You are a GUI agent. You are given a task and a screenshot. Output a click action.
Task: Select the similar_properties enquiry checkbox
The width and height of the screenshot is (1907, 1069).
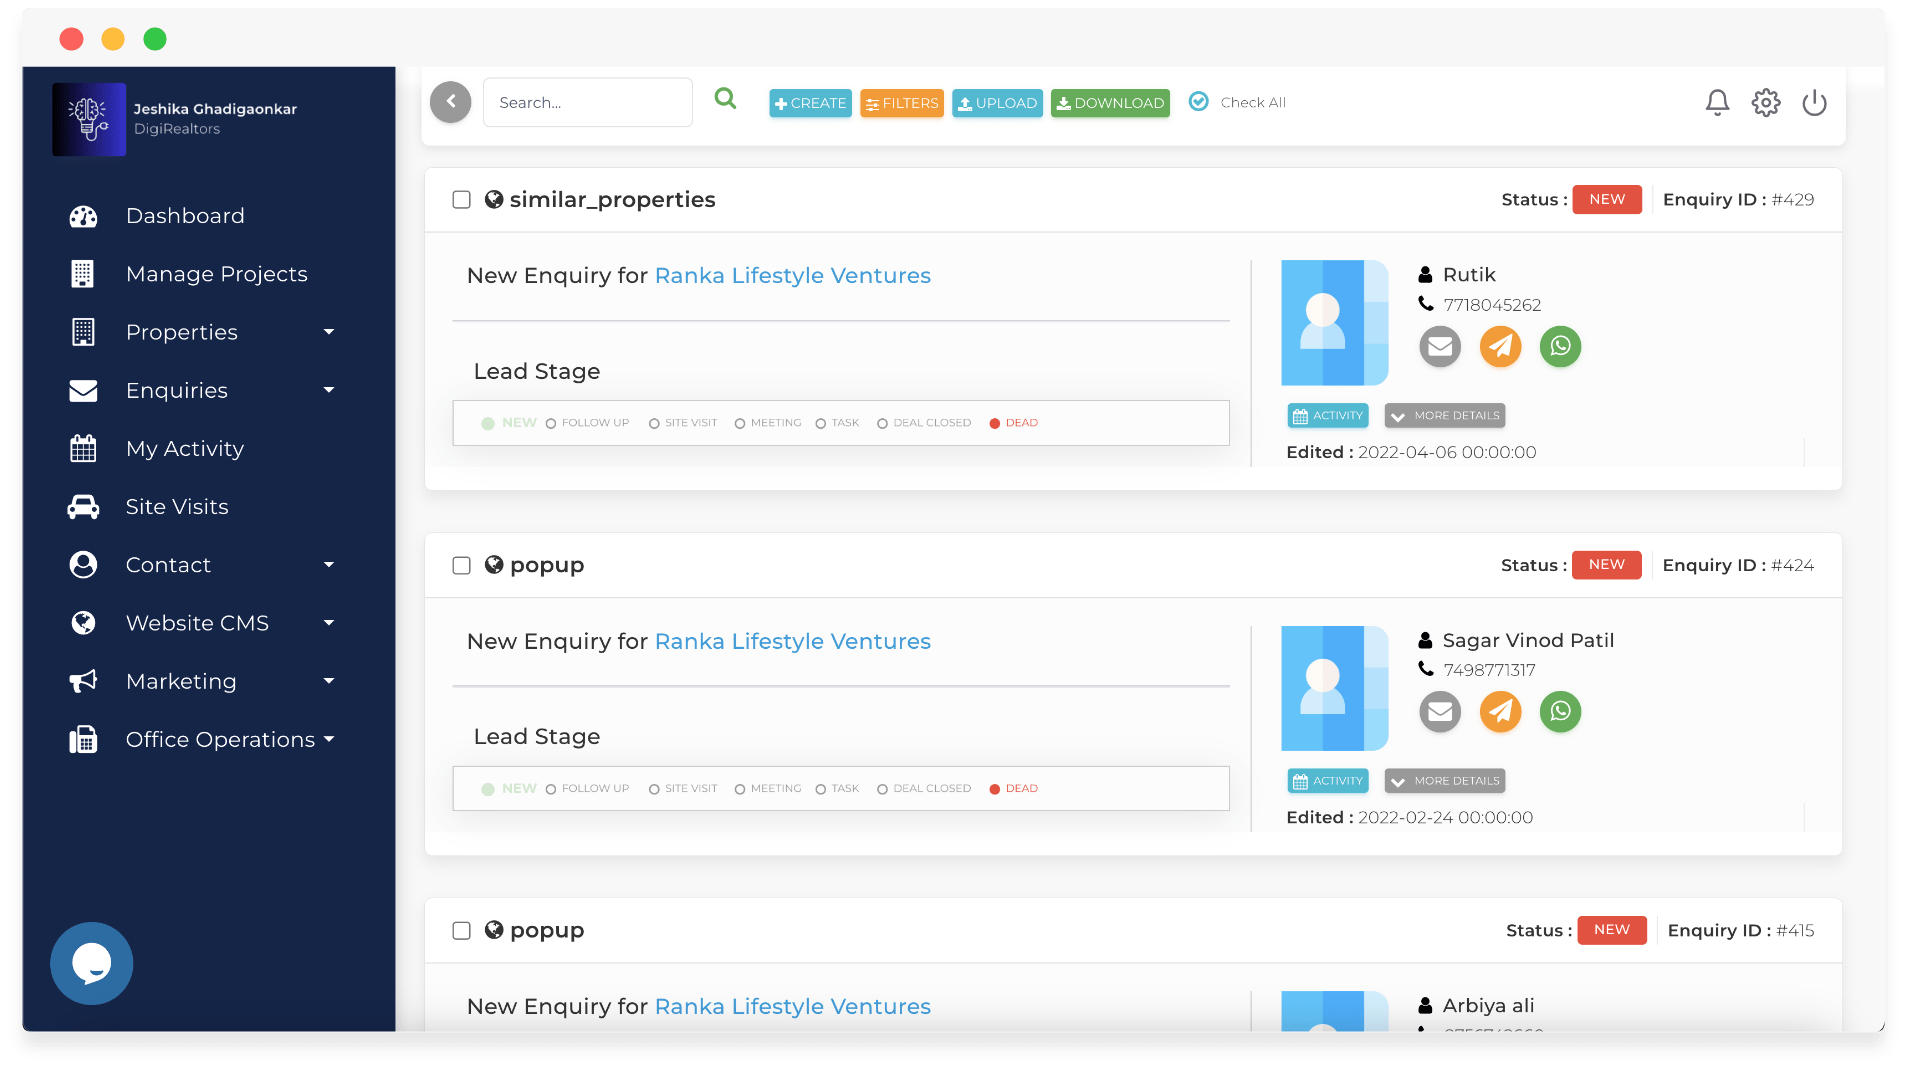(x=461, y=200)
